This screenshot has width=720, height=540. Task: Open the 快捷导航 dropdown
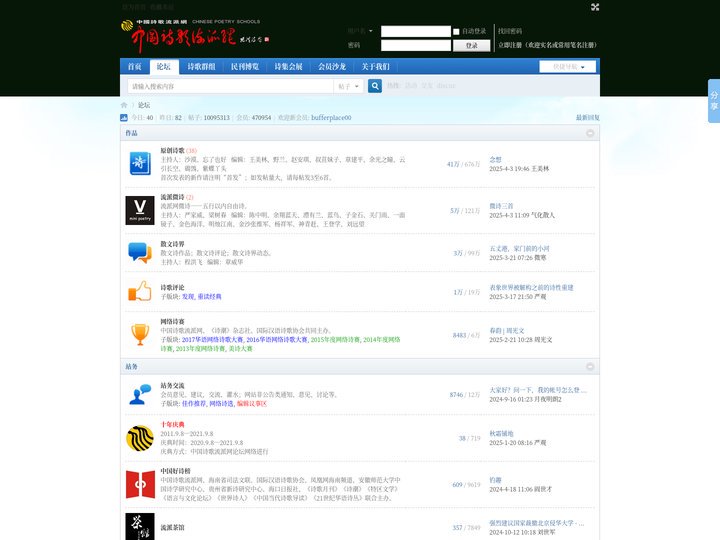pyautogui.click(x=568, y=67)
